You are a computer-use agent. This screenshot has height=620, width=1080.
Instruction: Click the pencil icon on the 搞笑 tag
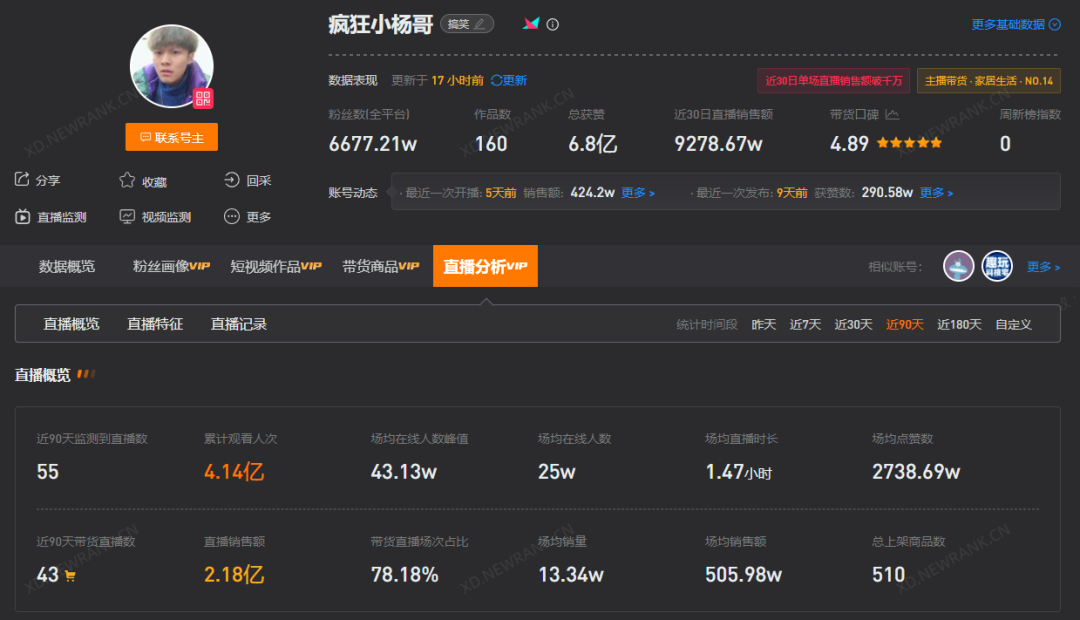(x=481, y=24)
